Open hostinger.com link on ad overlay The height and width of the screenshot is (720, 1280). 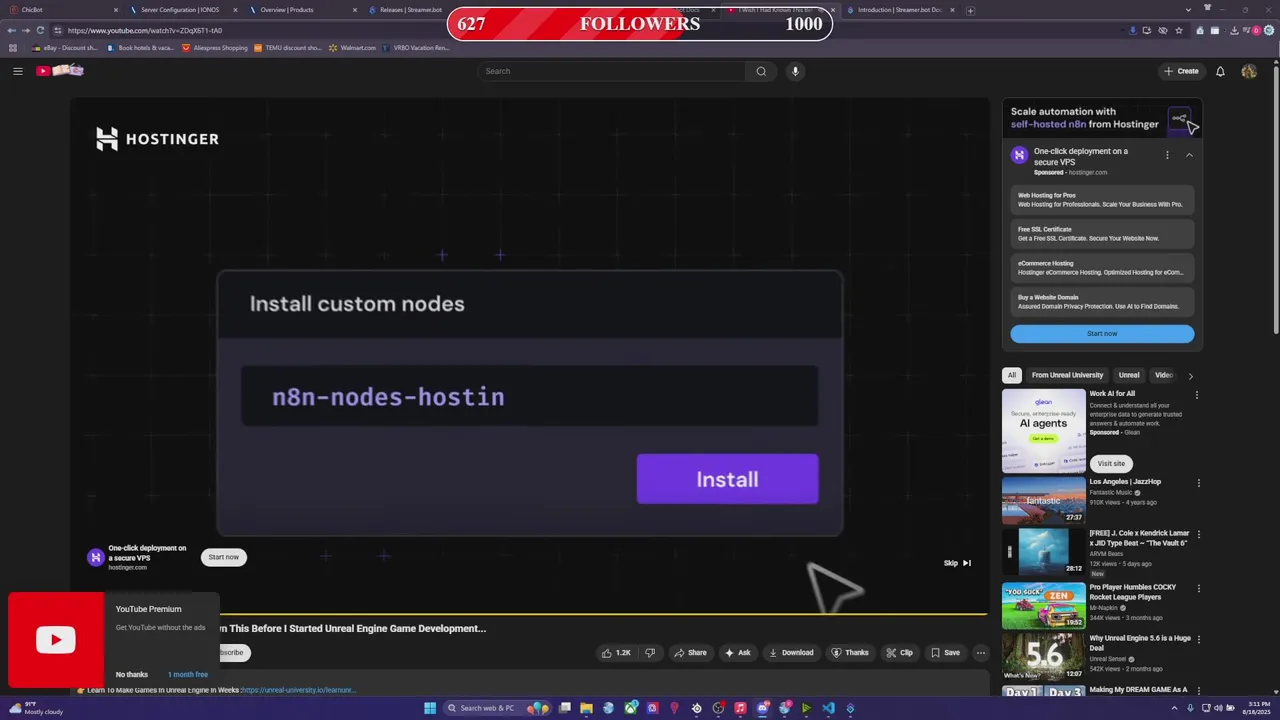[x=127, y=568]
